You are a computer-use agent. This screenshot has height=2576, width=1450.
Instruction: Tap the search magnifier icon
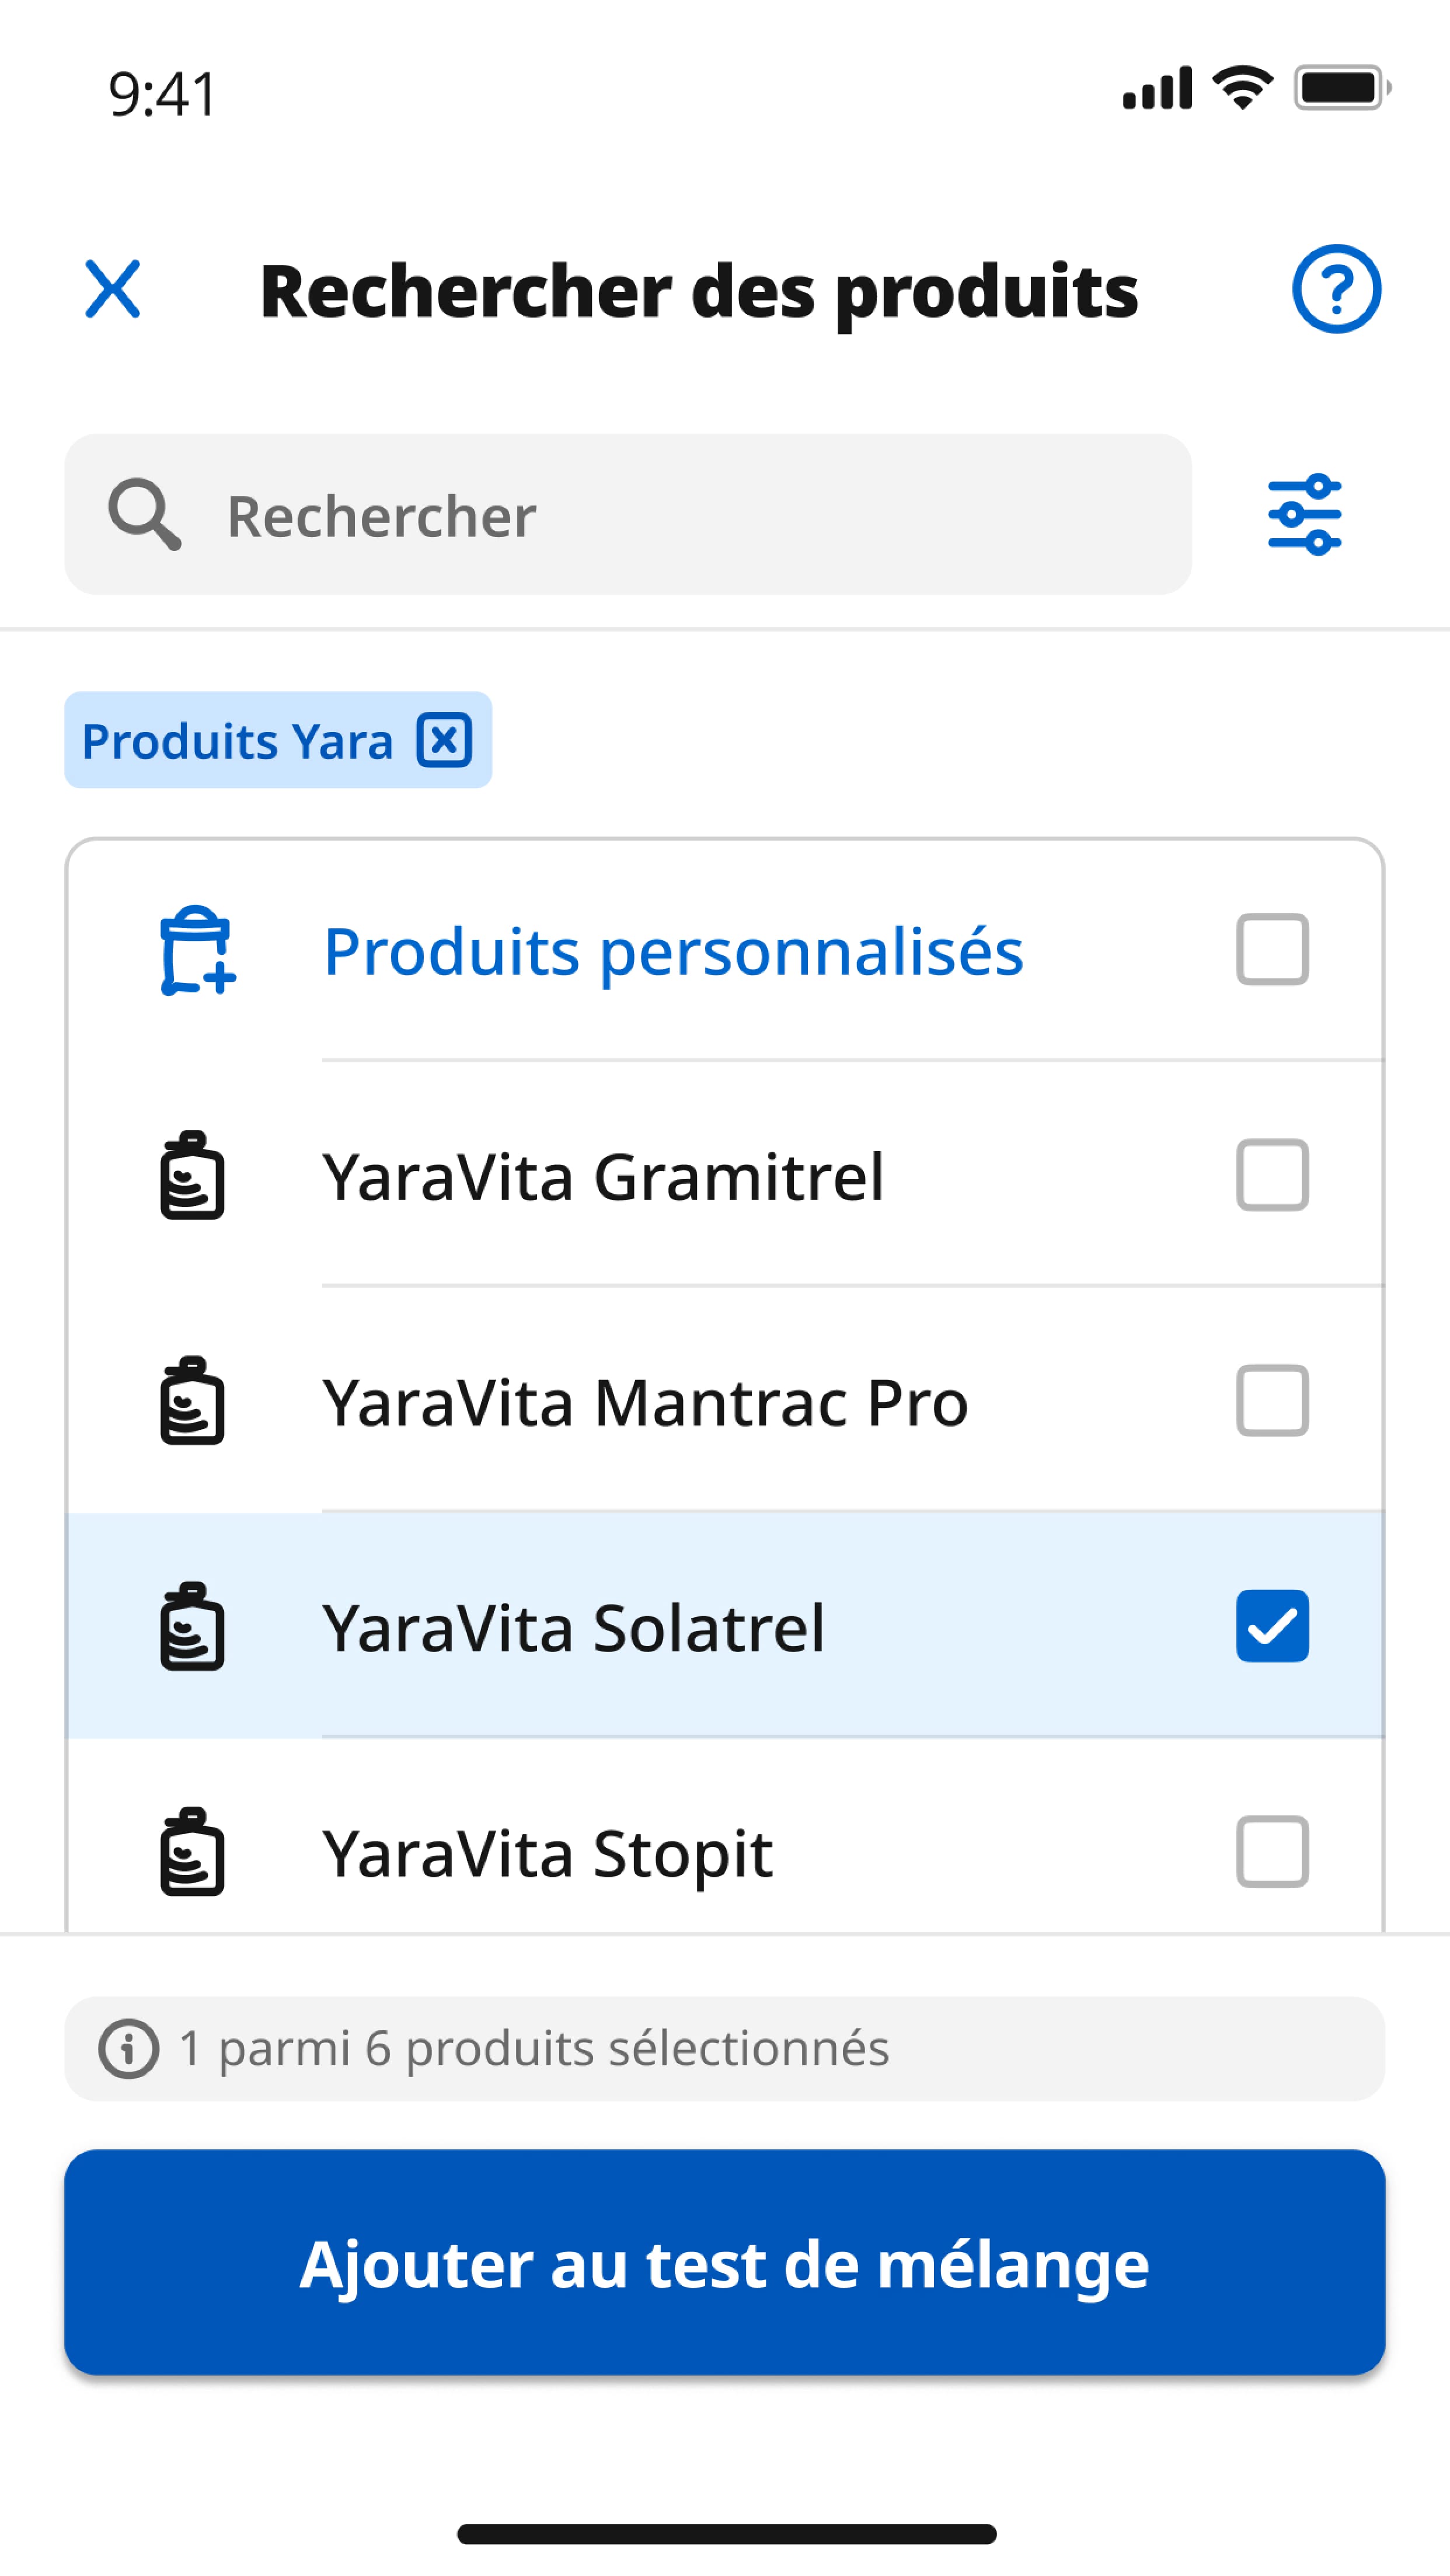(145, 514)
